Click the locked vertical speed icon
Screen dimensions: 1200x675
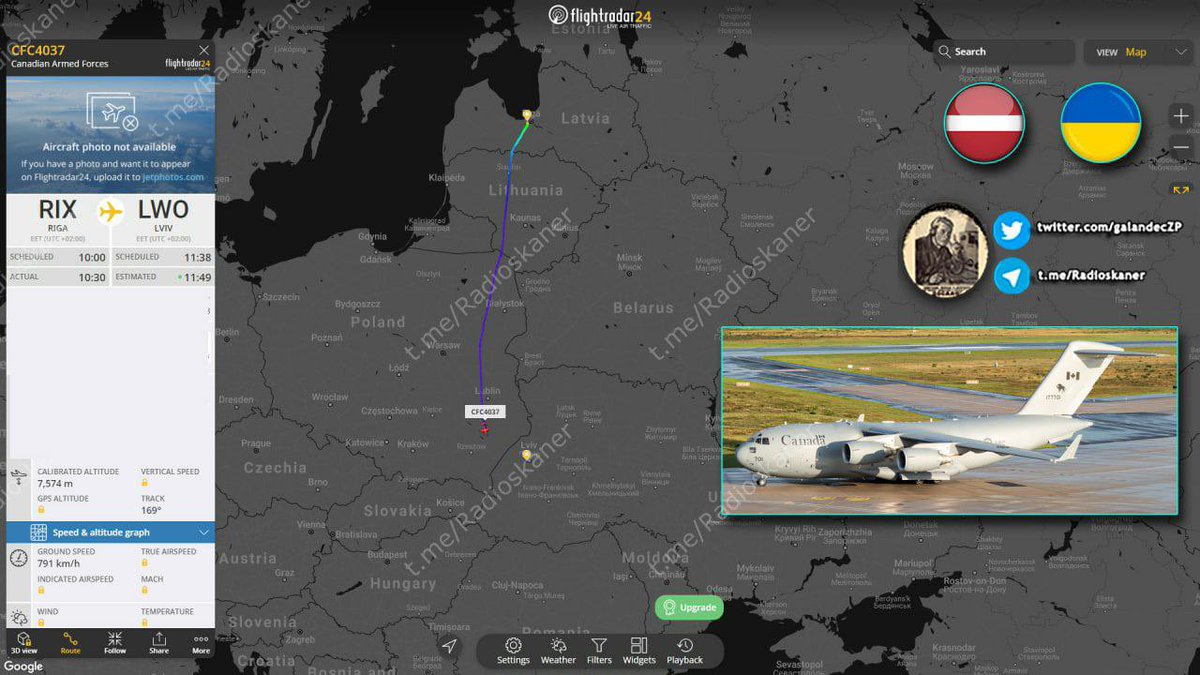[x=145, y=483]
